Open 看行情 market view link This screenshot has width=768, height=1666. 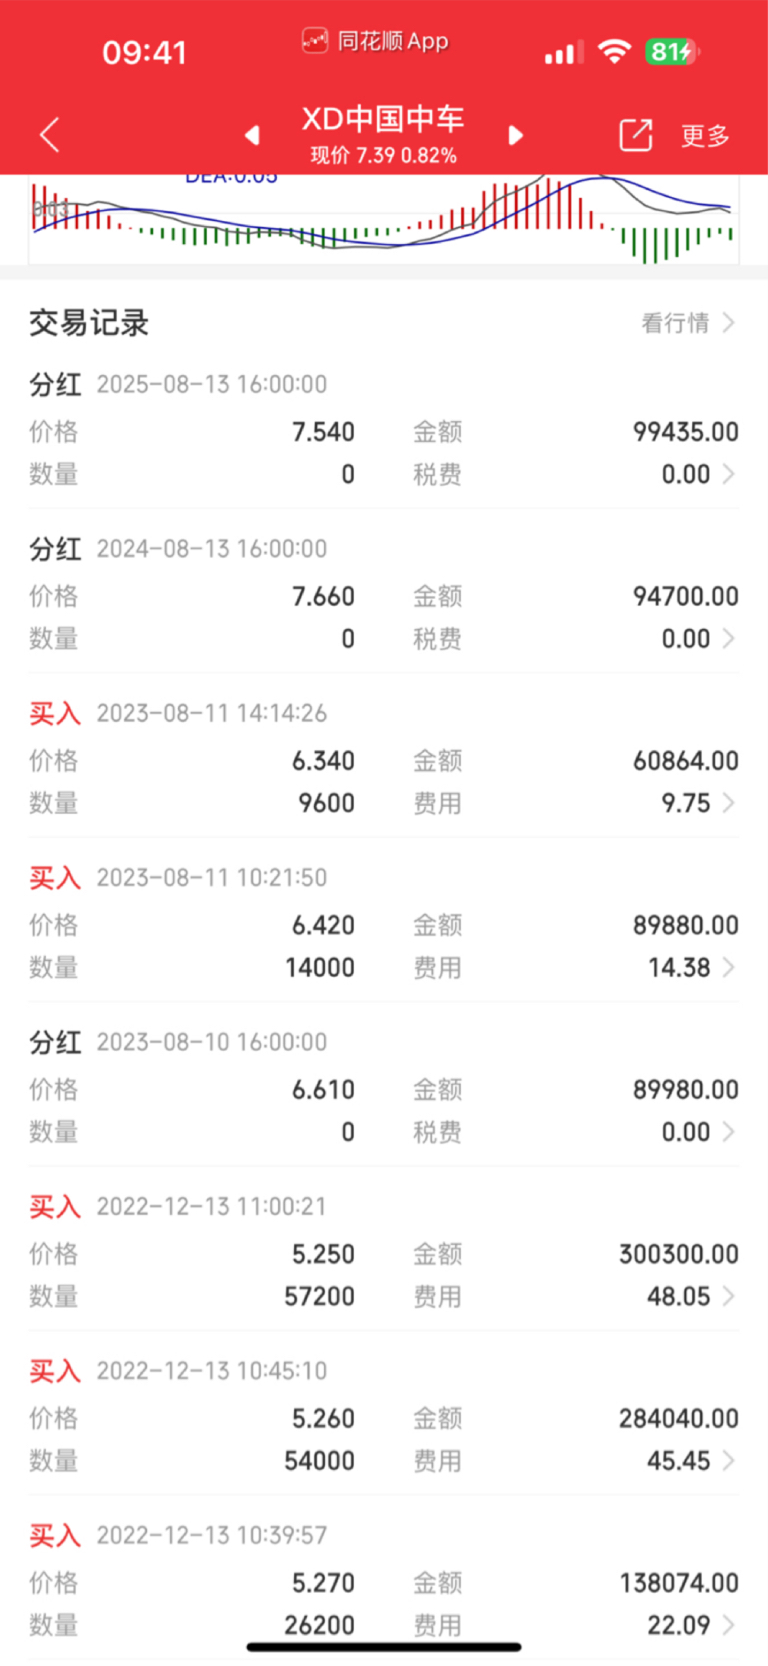coord(675,323)
